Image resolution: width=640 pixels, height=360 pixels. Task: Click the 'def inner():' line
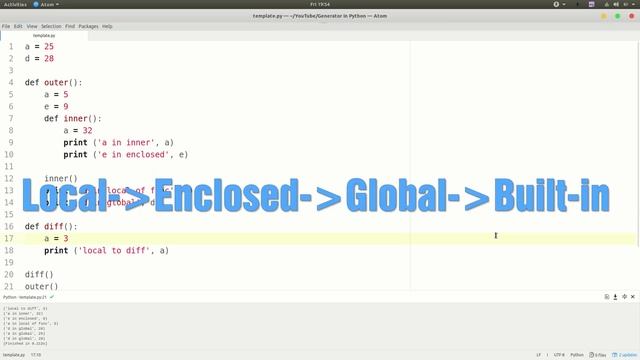73,118
